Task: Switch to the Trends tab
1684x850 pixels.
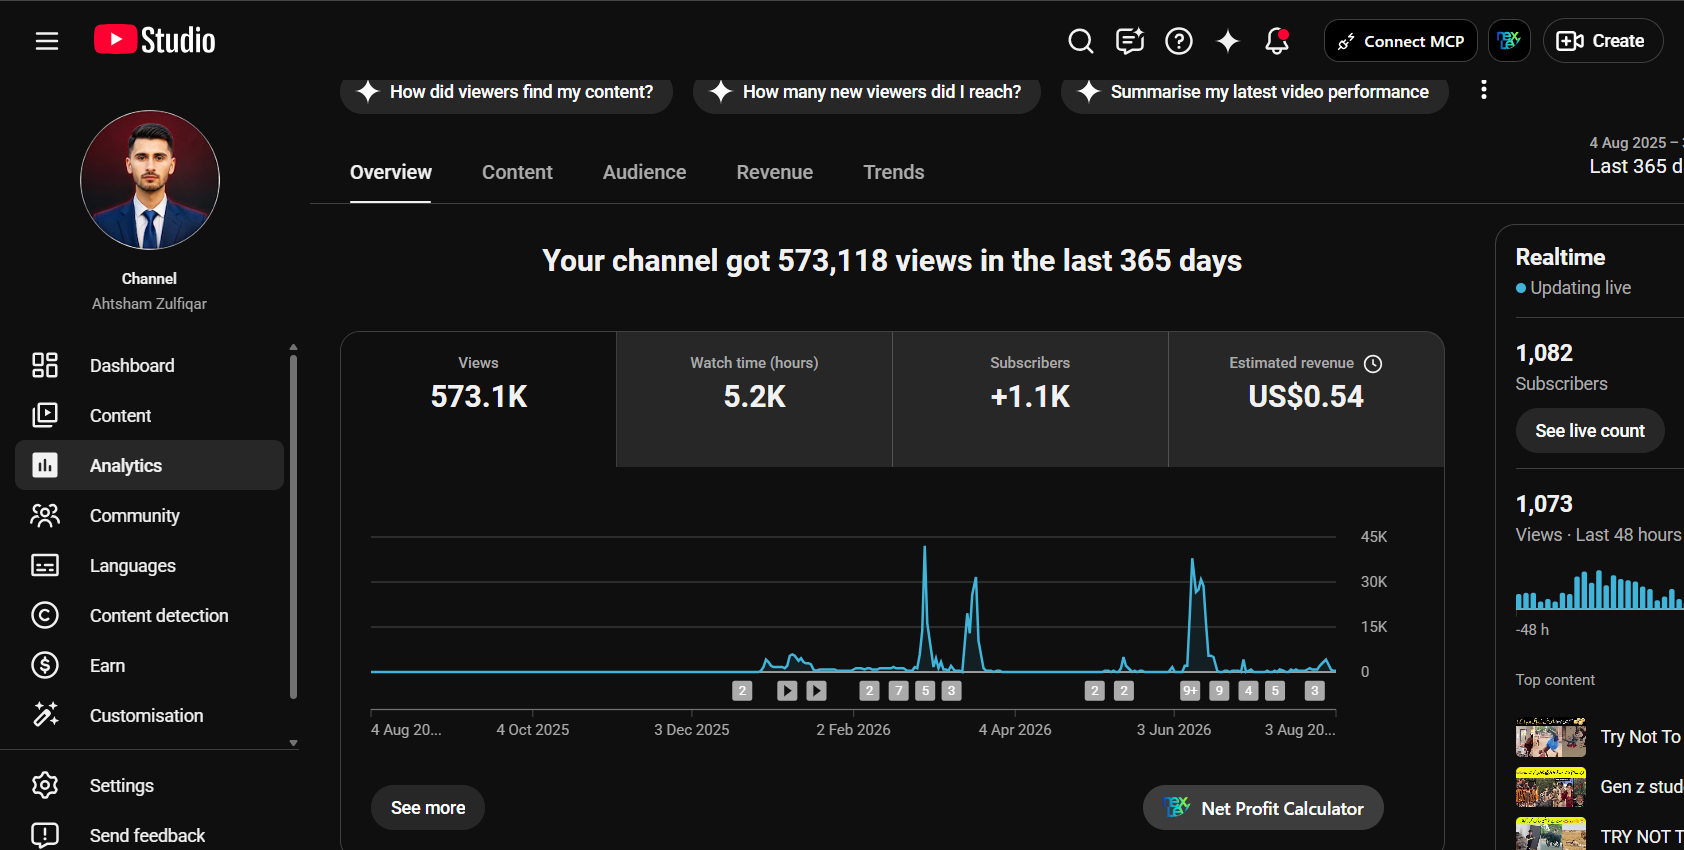Action: pos(894,172)
